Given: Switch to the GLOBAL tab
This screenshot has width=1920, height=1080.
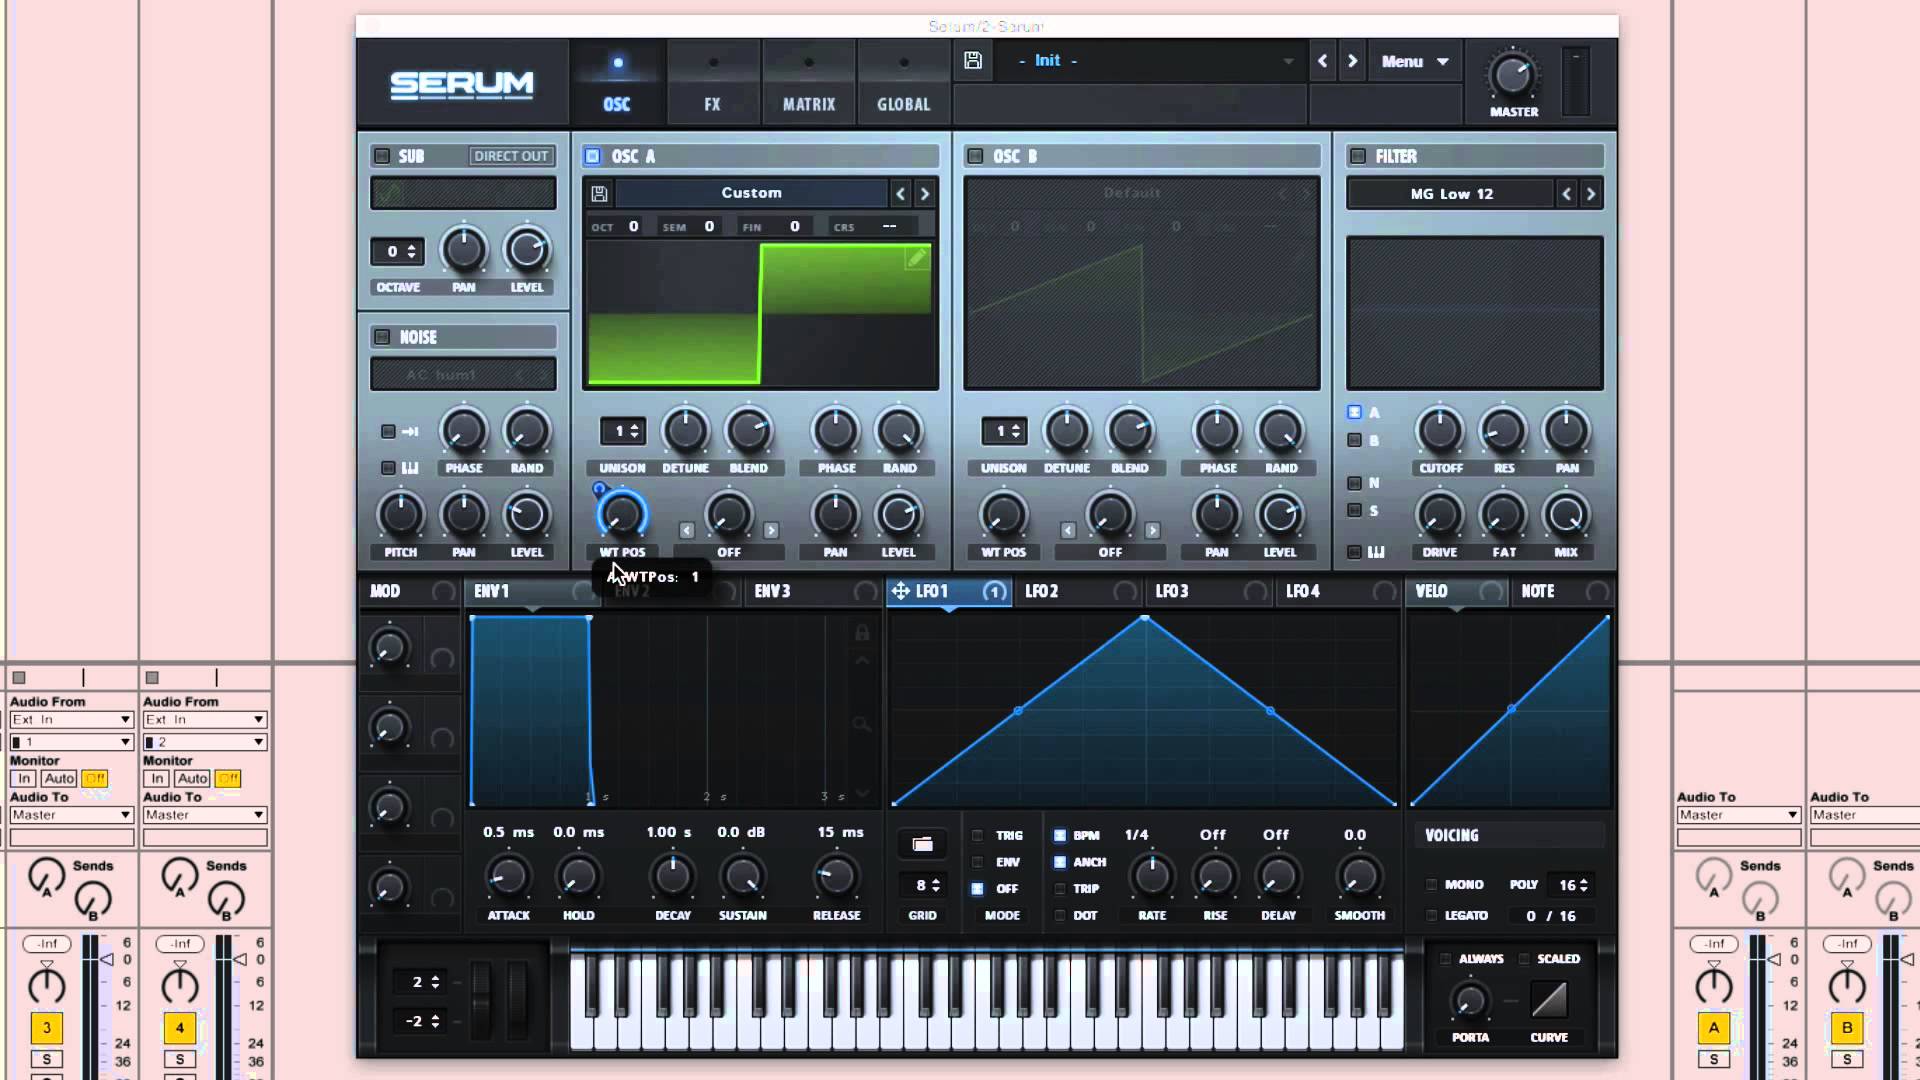Looking at the screenshot, I should [x=903, y=83].
